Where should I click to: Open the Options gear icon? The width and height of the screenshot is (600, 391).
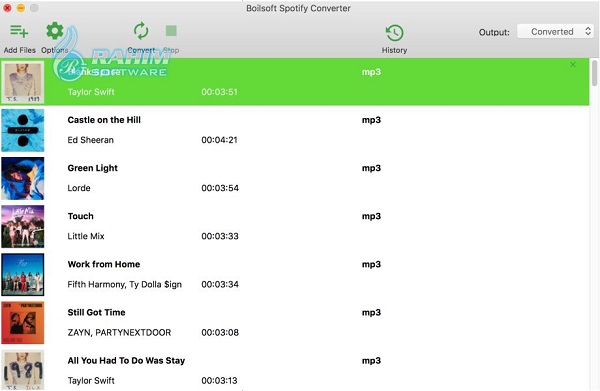coord(55,31)
